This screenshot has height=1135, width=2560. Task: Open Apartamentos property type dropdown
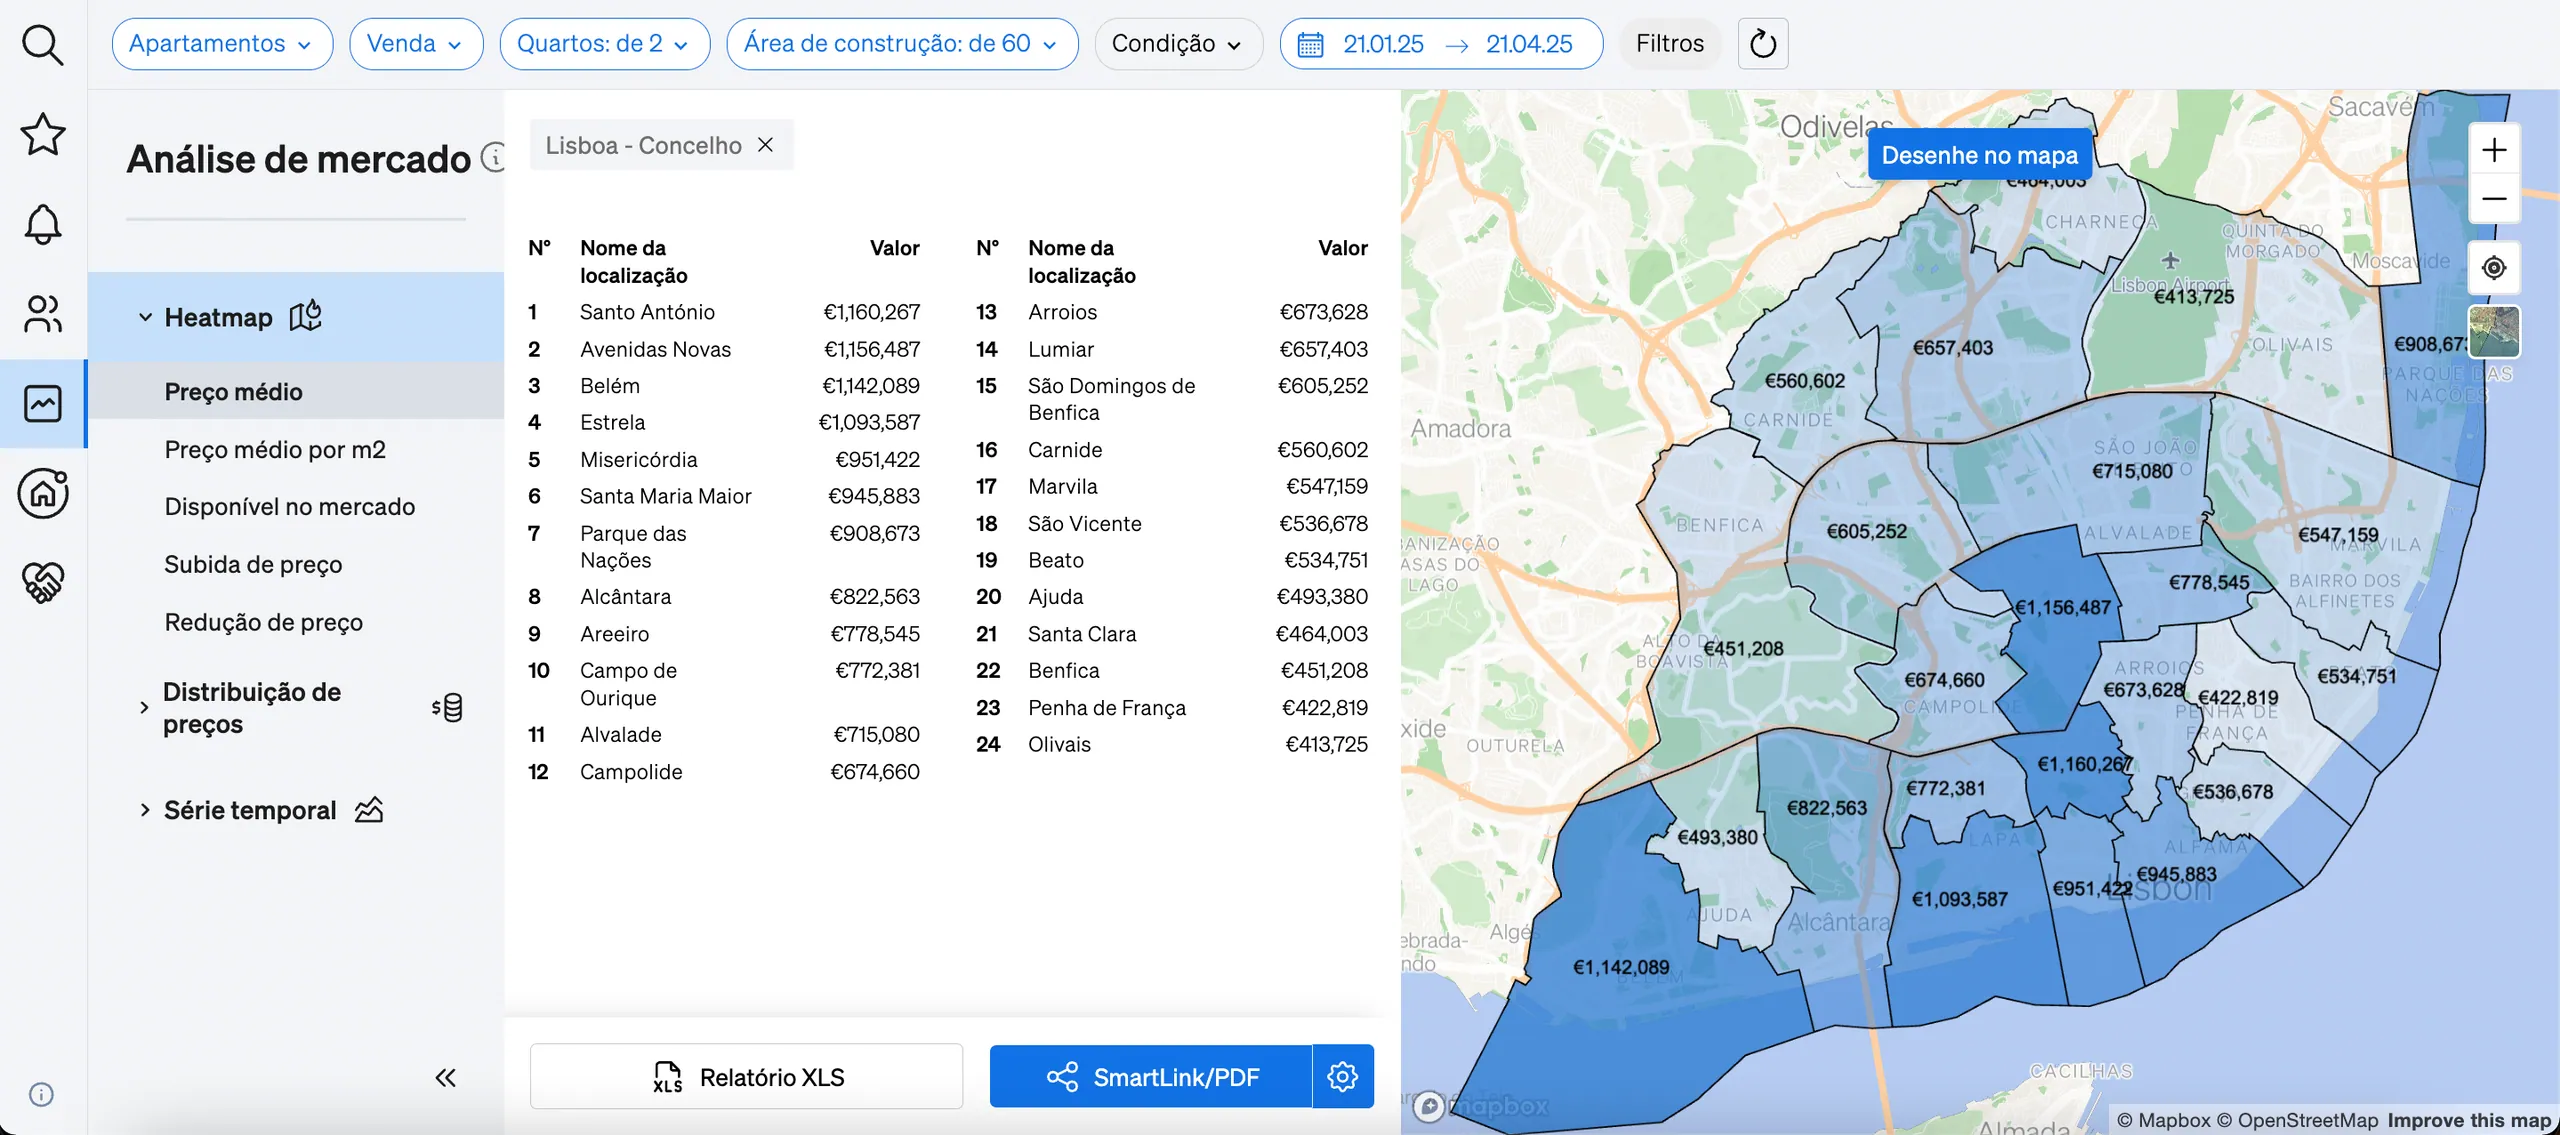point(222,44)
